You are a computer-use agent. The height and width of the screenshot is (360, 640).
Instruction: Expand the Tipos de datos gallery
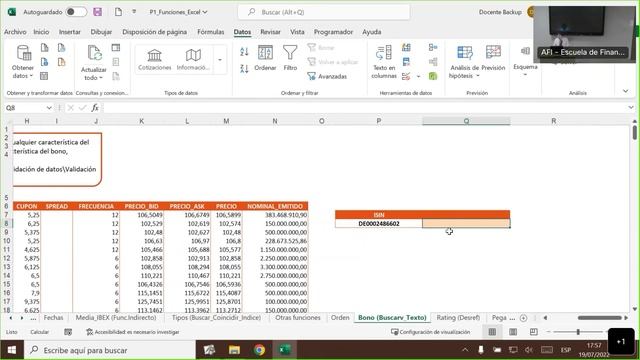pyautogui.click(x=220, y=60)
